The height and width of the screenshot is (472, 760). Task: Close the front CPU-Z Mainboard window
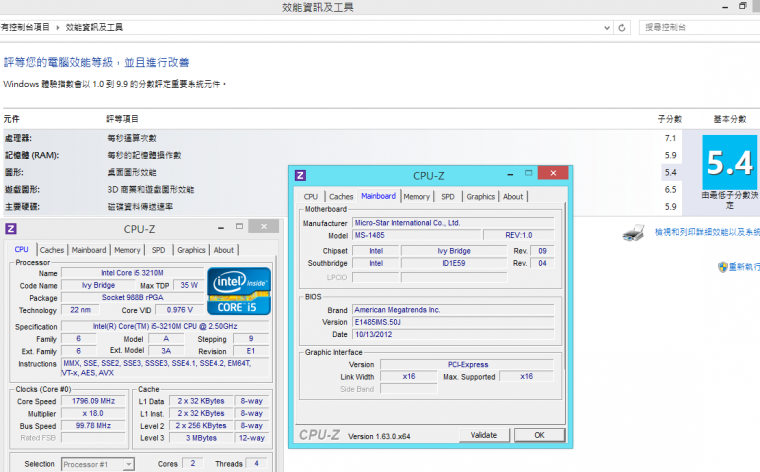click(553, 173)
